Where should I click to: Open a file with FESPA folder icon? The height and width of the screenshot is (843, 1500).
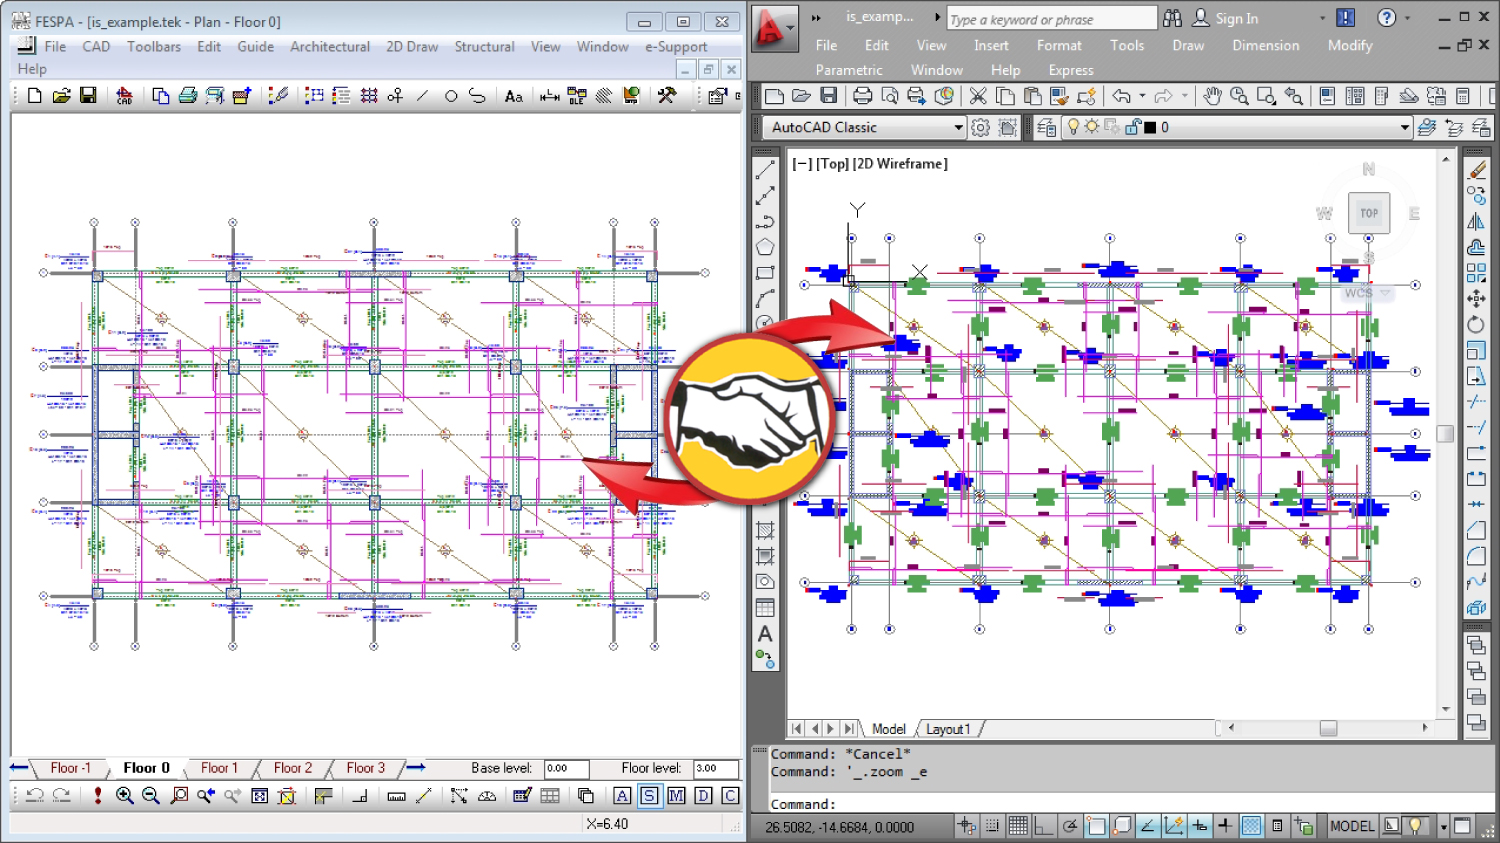coord(62,96)
